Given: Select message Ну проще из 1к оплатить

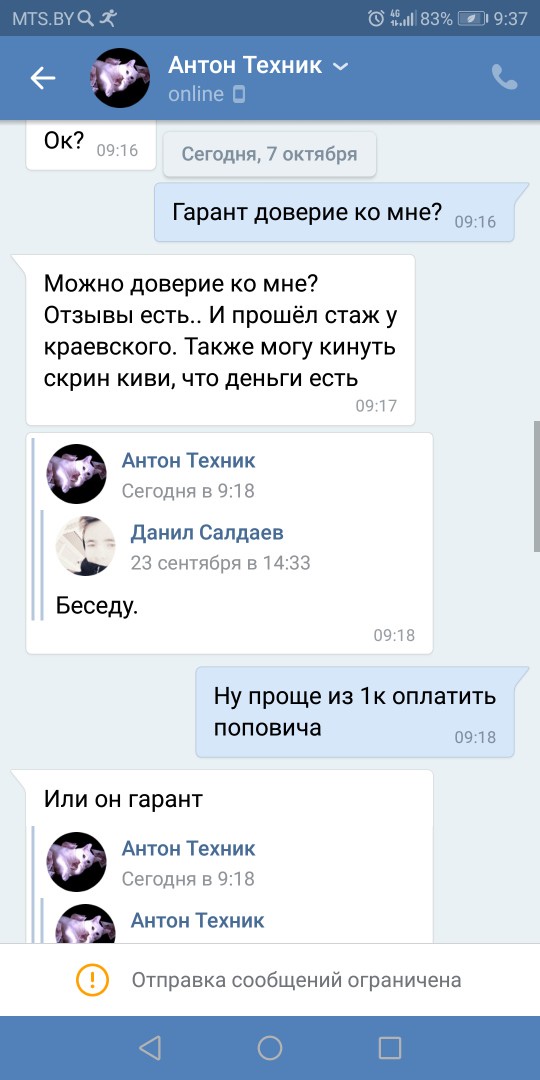Looking at the screenshot, I should pyautogui.click(x=355, y=712).
